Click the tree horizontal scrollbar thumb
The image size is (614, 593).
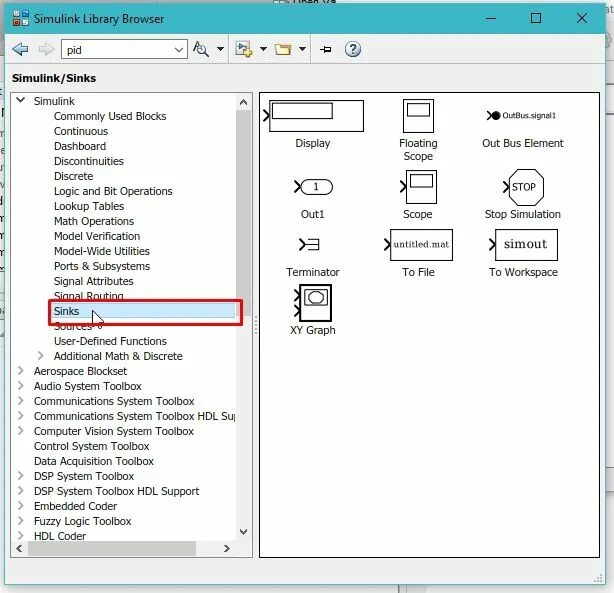coord(112,548)
